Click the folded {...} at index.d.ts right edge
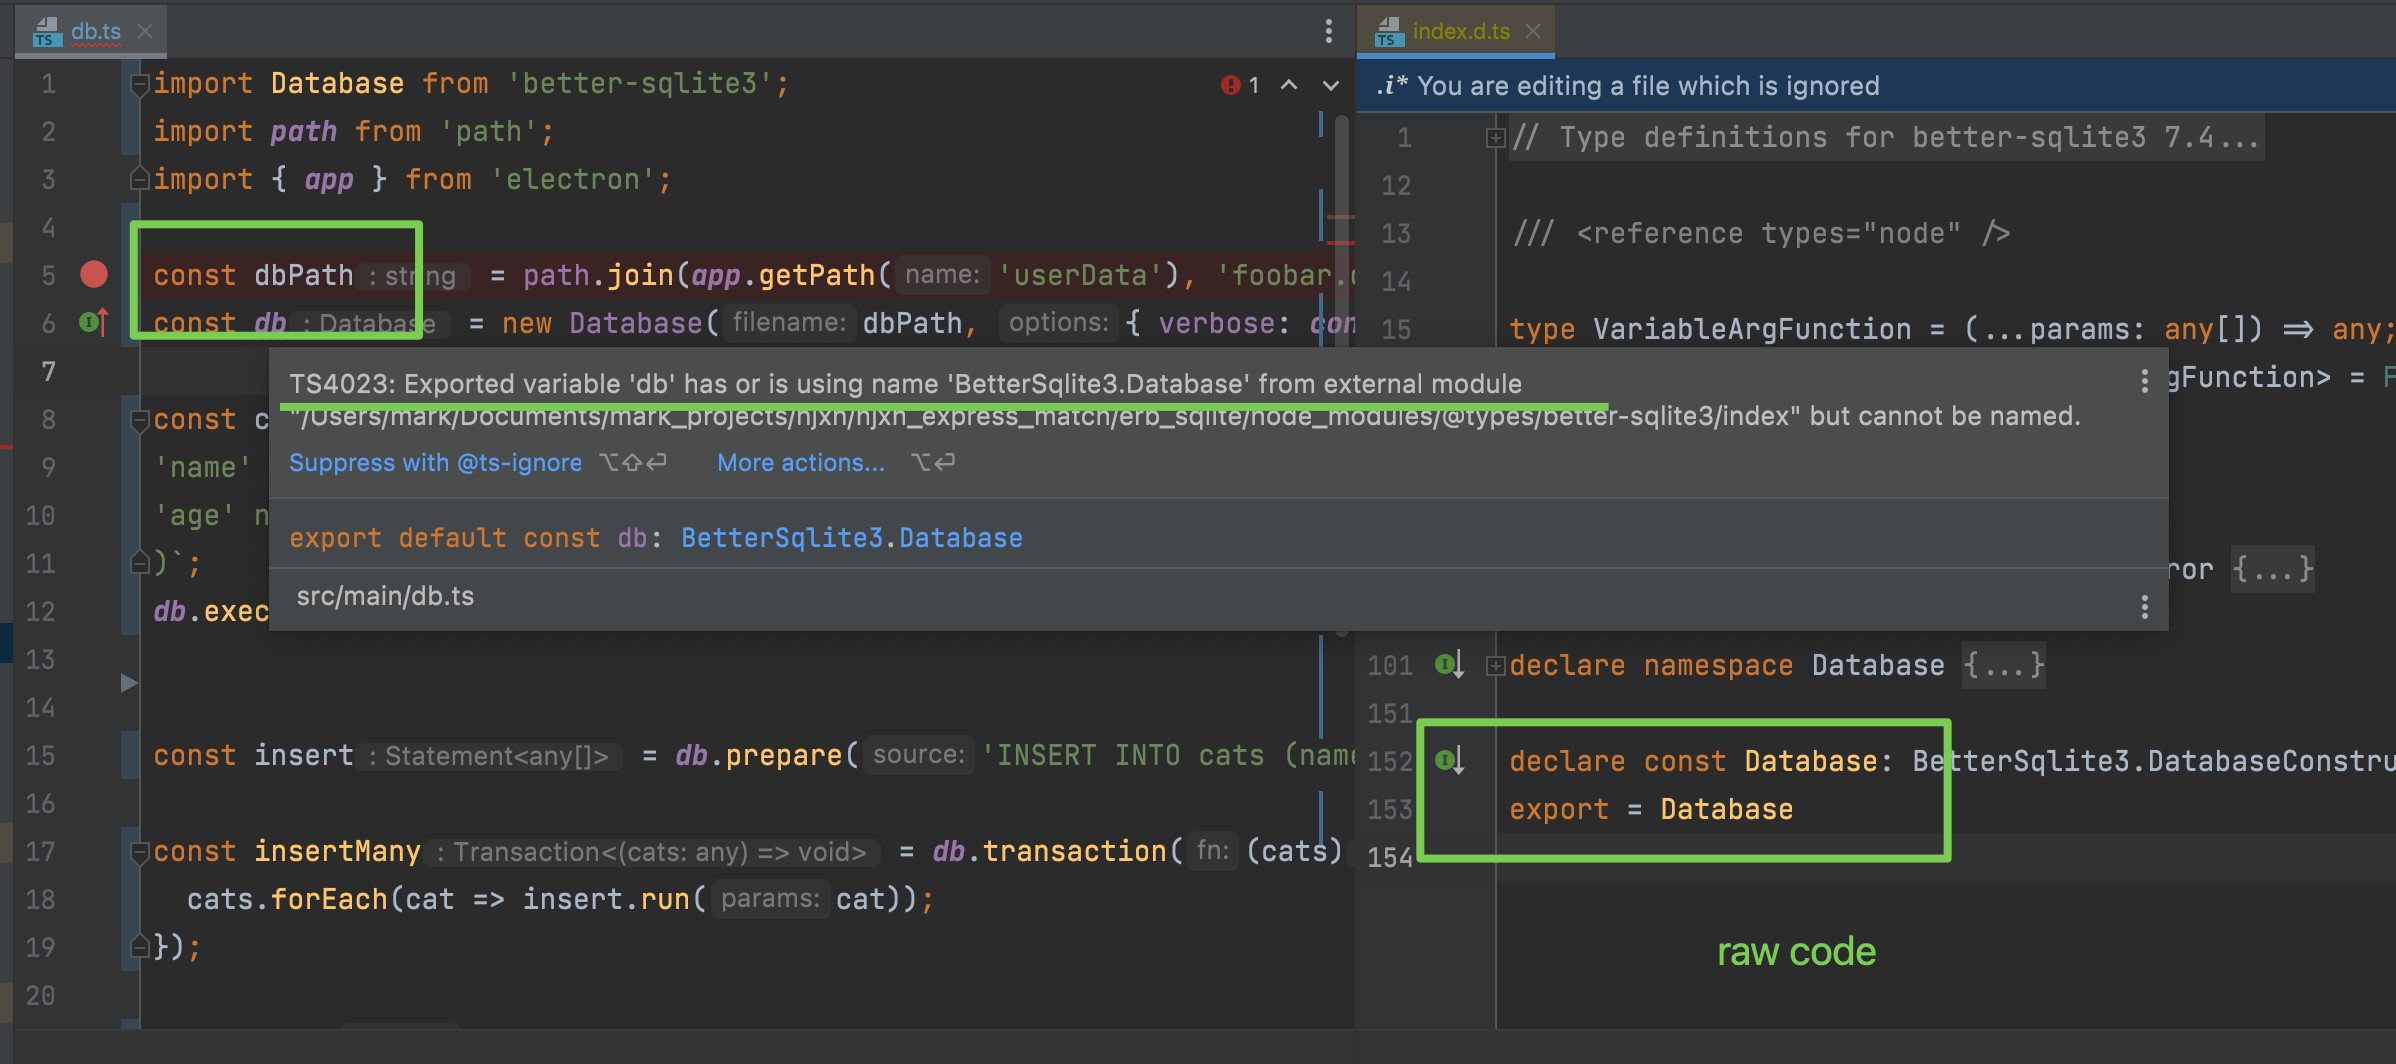The image size is (2396, 1064). click(2273, 569)
